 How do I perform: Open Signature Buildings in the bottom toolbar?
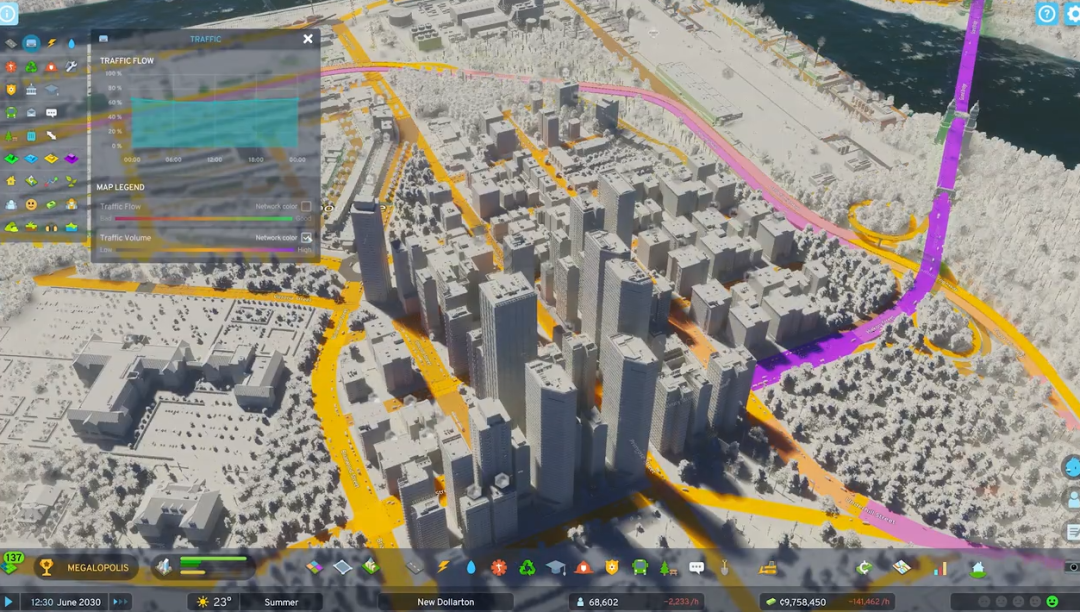[371, 567]
